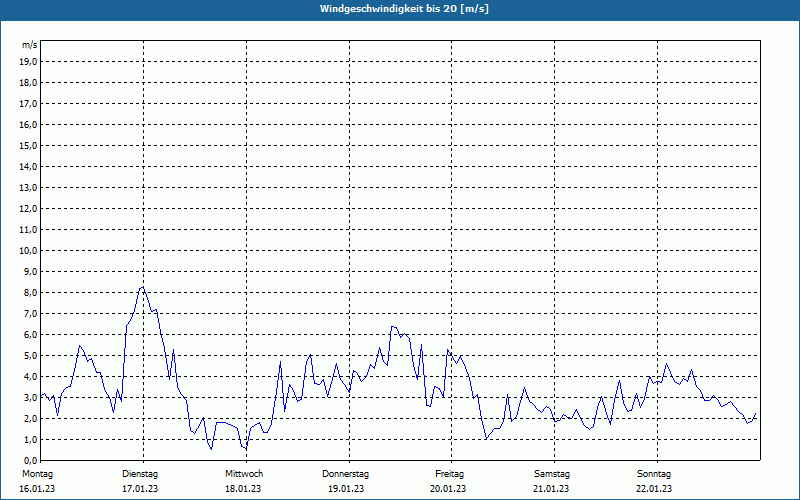The image size is (800, 500).
Task: Click the 8,0 y-axis label
Action: [x=30, y=293]
